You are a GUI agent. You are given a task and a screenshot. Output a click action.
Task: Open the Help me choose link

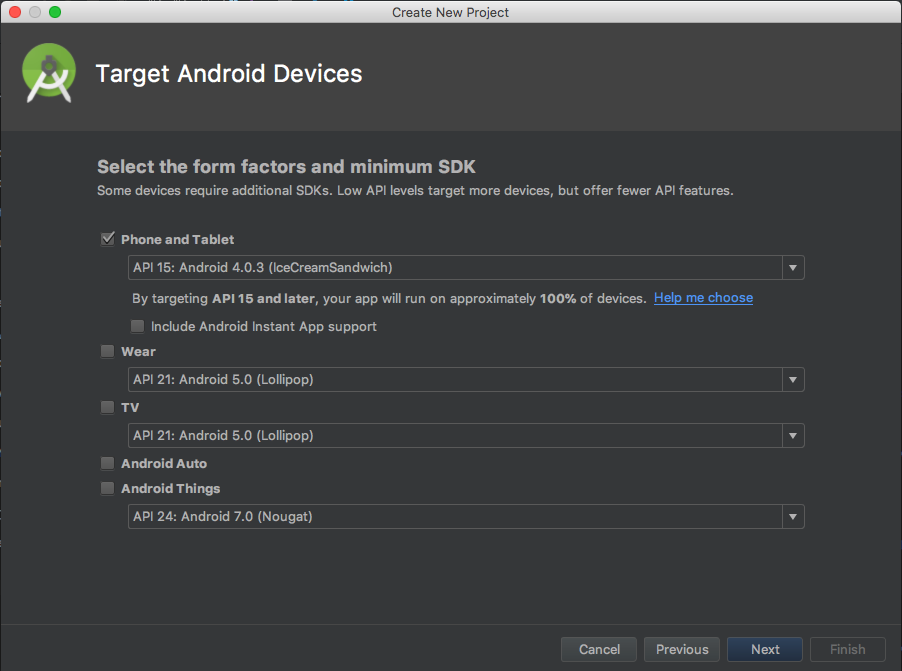tap(703, 298)
